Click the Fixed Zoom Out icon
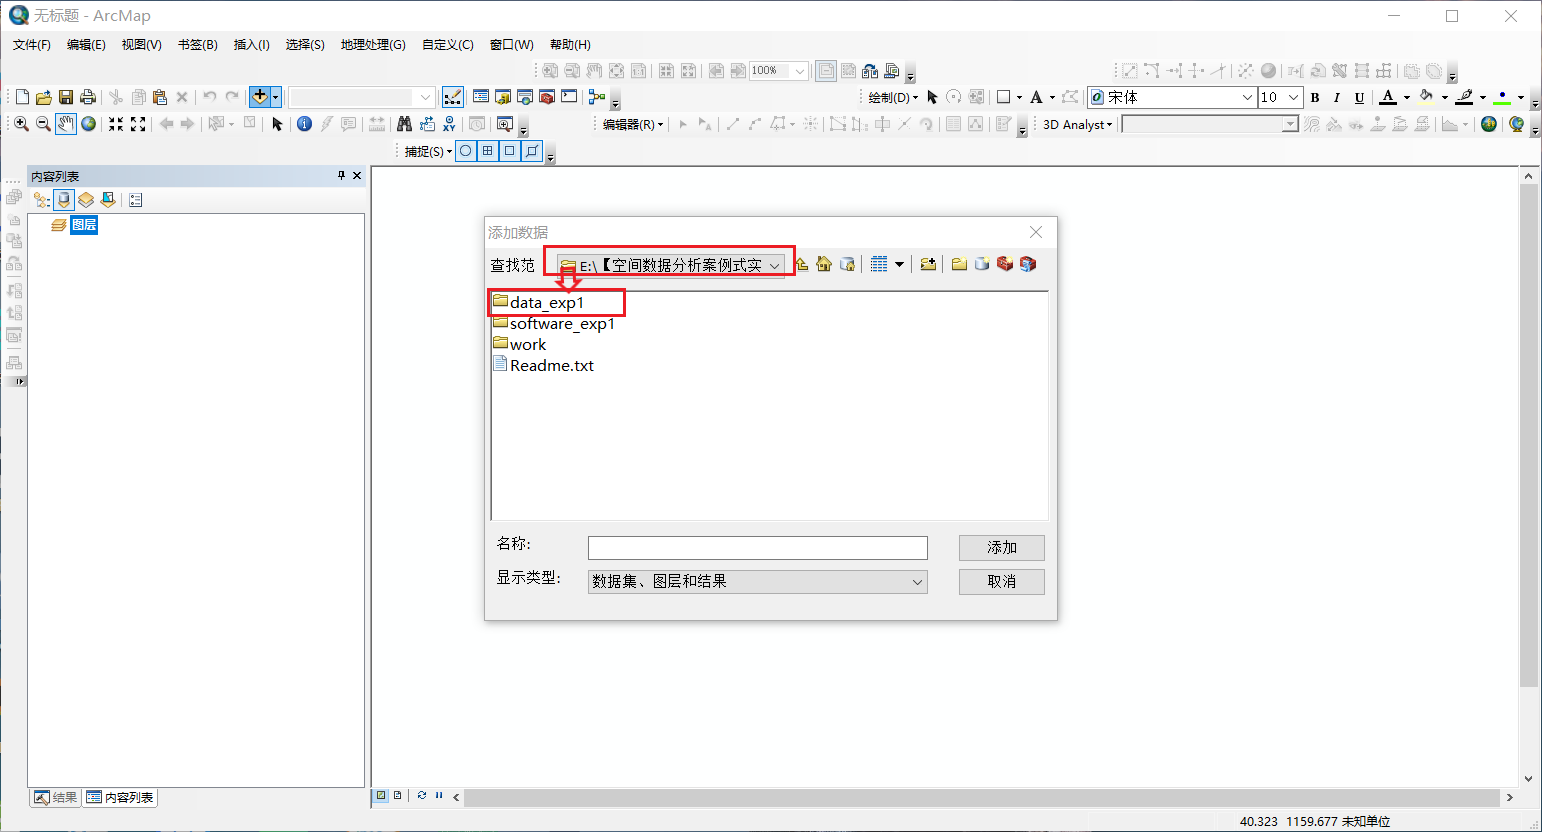Image resolution: width=1542 pixels, height=832 pixels. coord(138,124)
